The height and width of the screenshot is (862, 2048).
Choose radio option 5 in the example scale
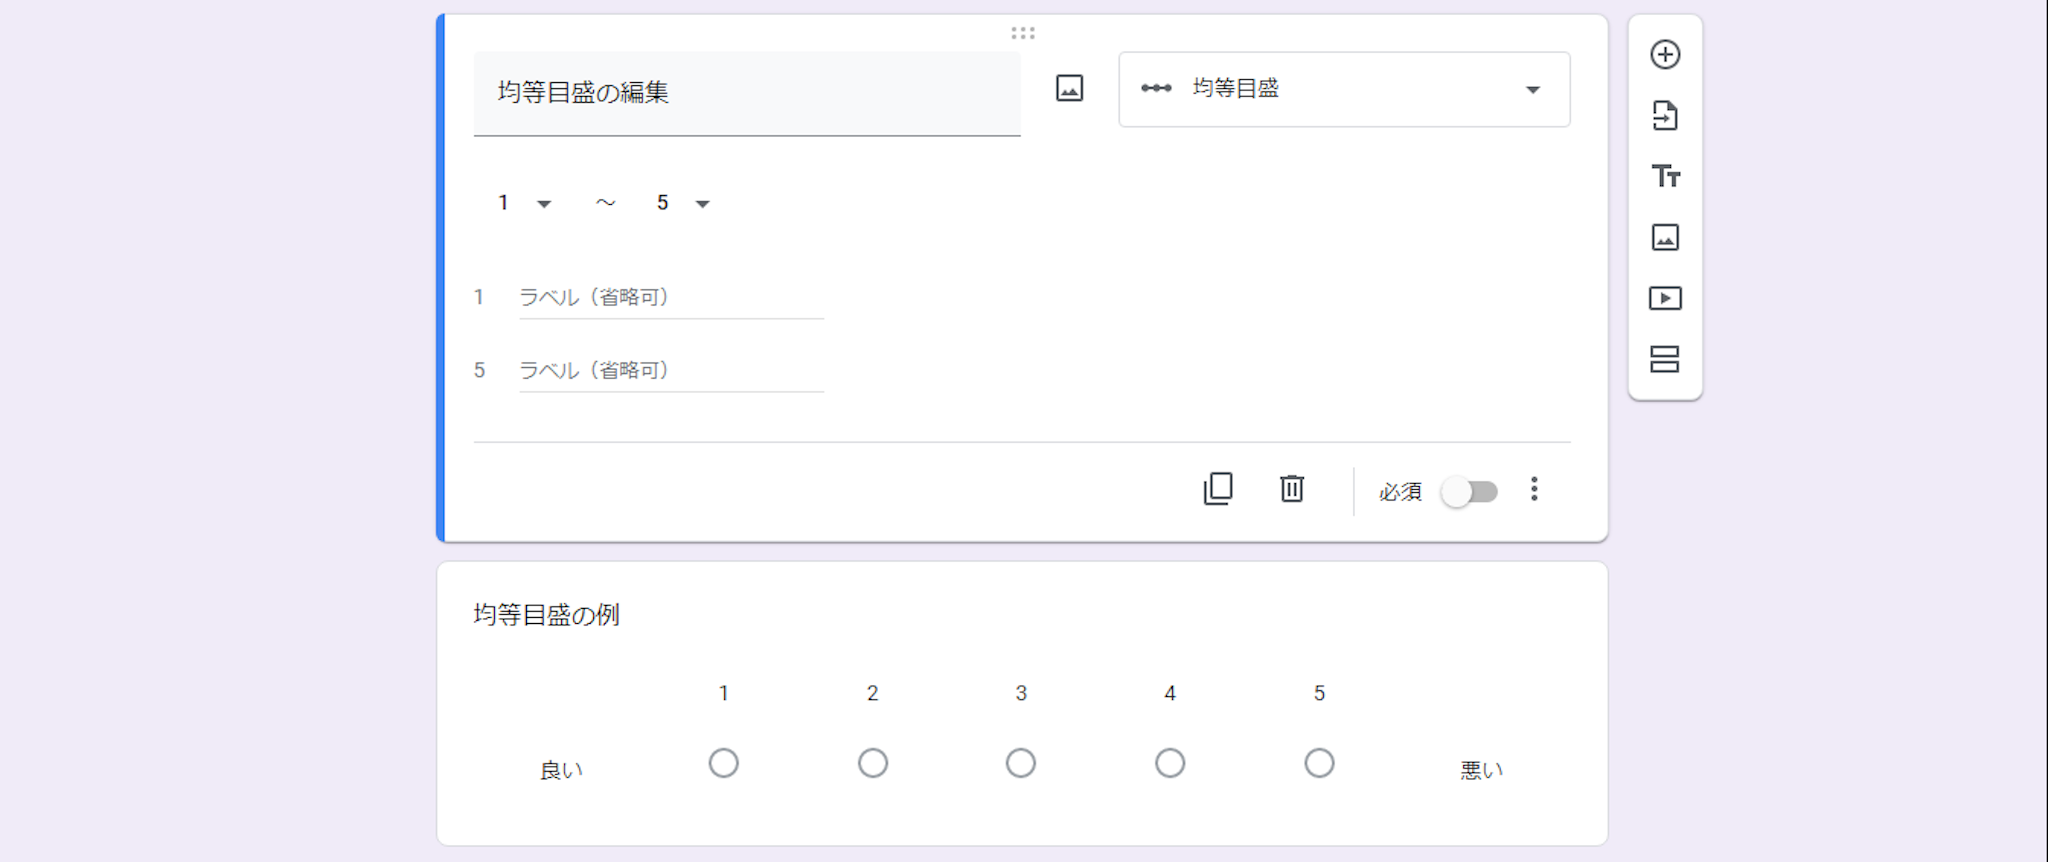click(1319, 764)
